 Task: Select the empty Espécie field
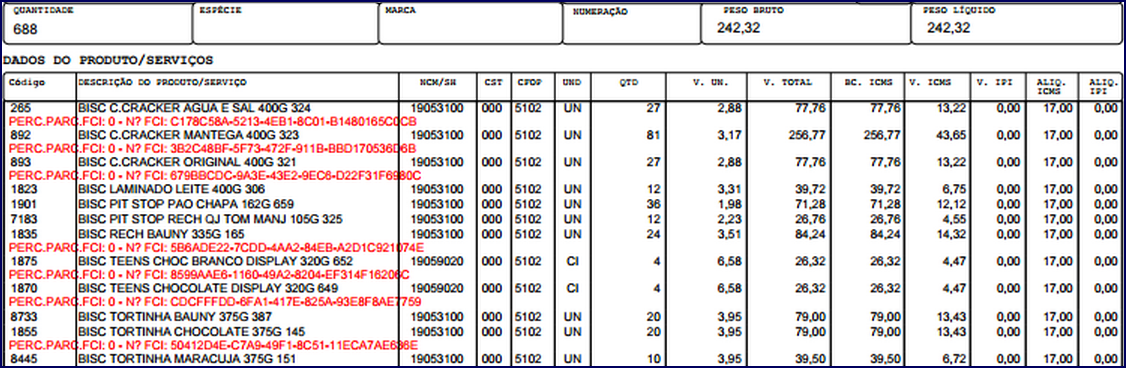284,23
